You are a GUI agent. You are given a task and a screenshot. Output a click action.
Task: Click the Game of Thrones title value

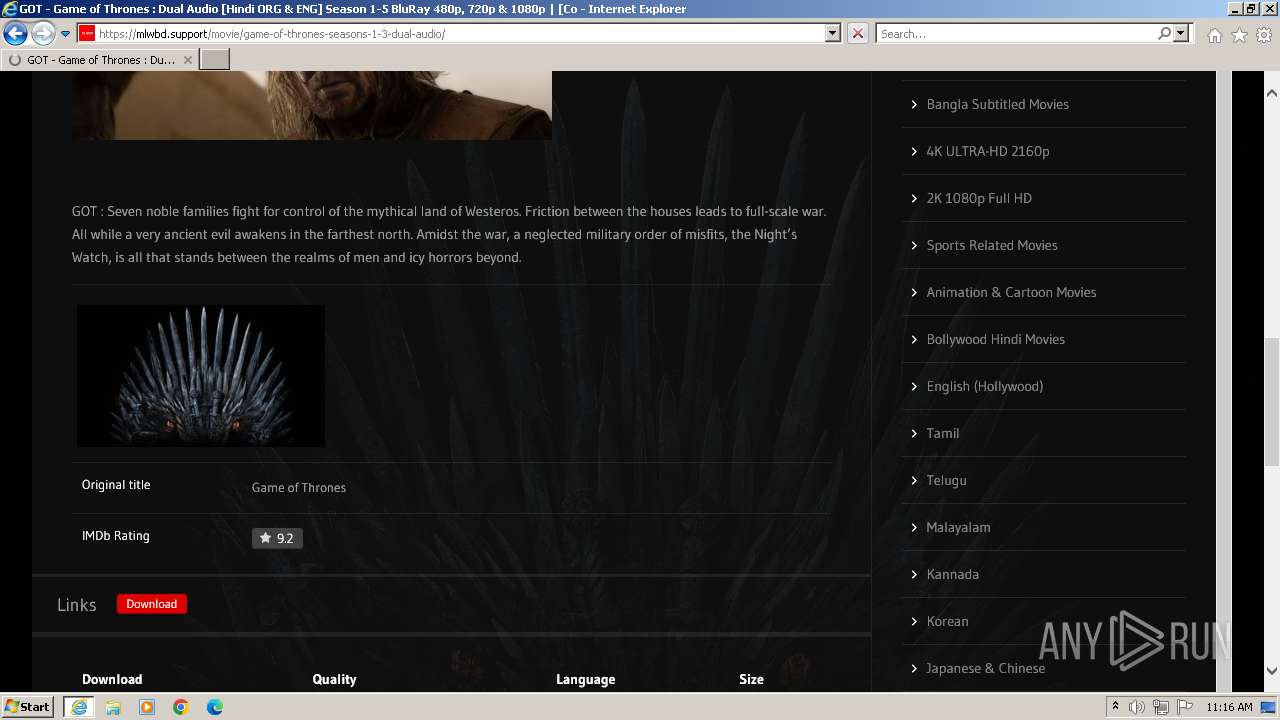[x=298, y=488]
